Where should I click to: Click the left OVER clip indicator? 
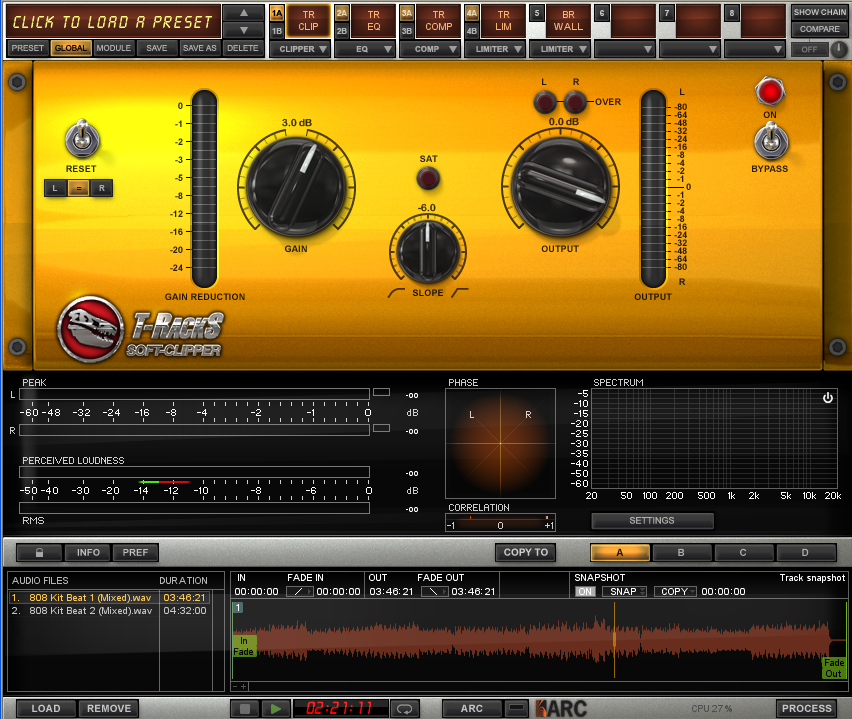544,101
